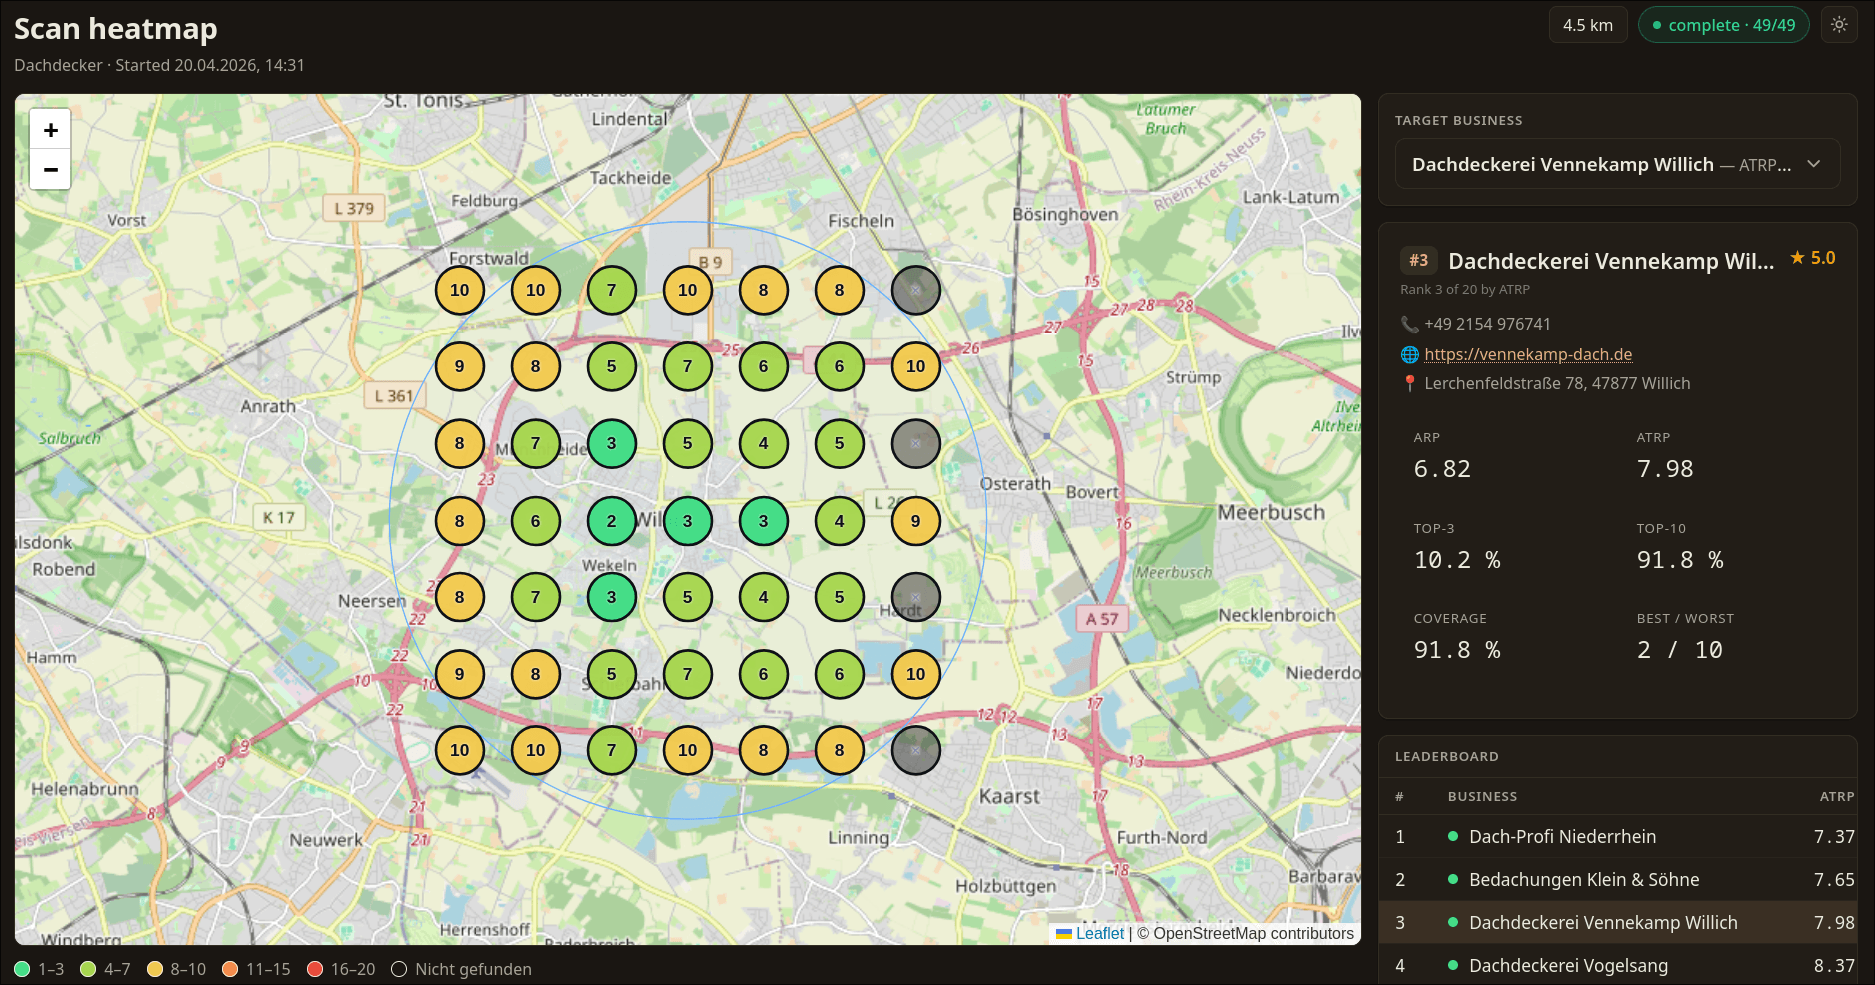This screenshot has width=1875, height=985.
Task: Toggle the light/dark theme sun icon
Action: (x=1839, y=25)
